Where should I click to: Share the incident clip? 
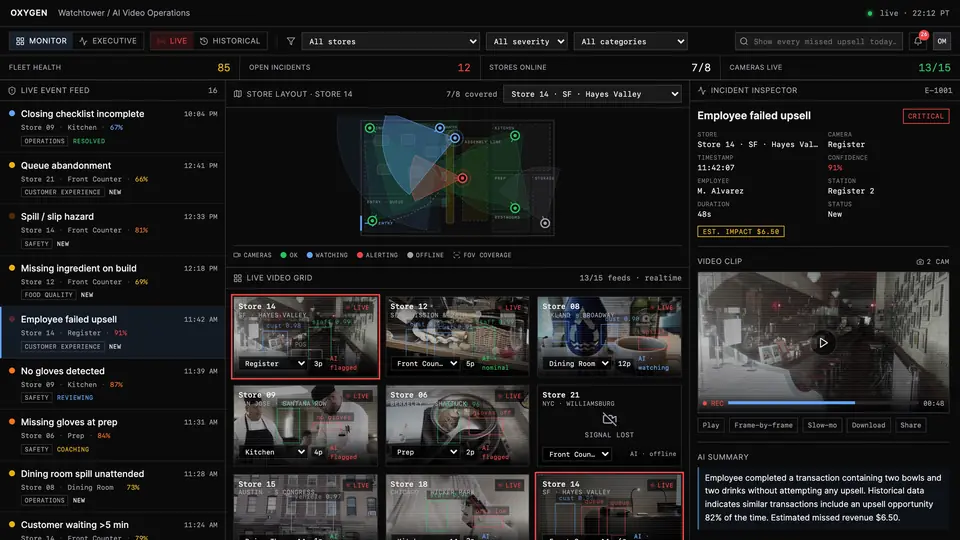pyautogui.click(x=910, y=426)
